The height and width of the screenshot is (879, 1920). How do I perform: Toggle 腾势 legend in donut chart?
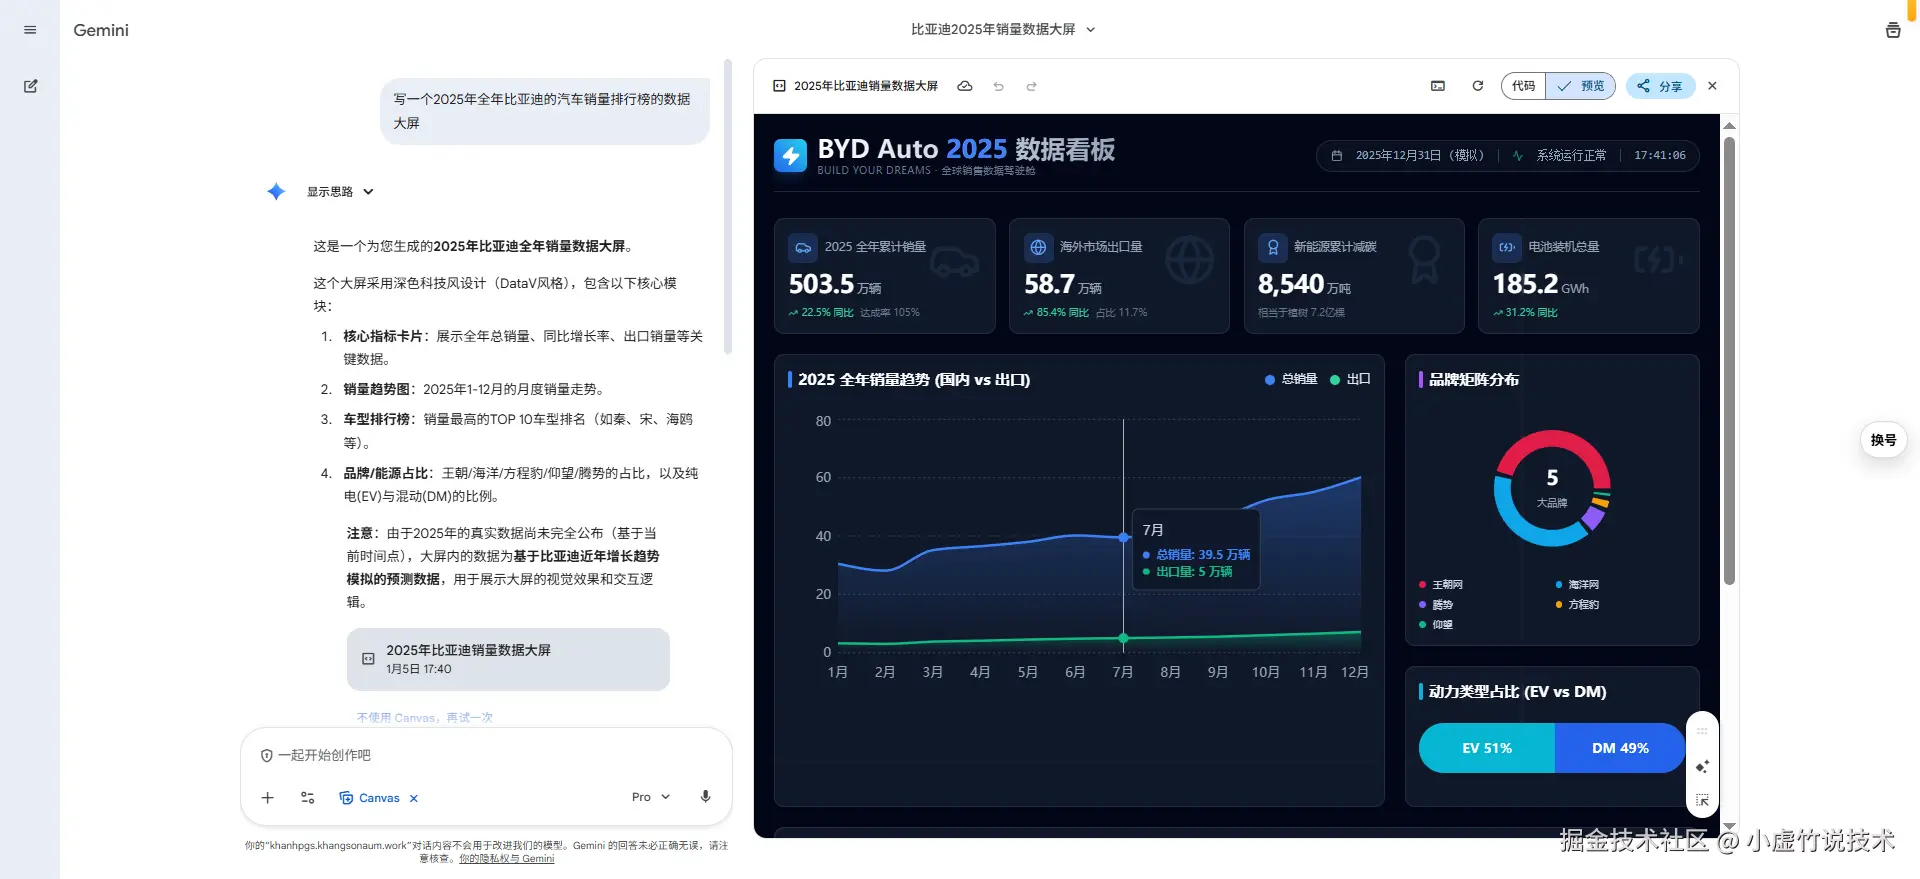point(1436,604)
